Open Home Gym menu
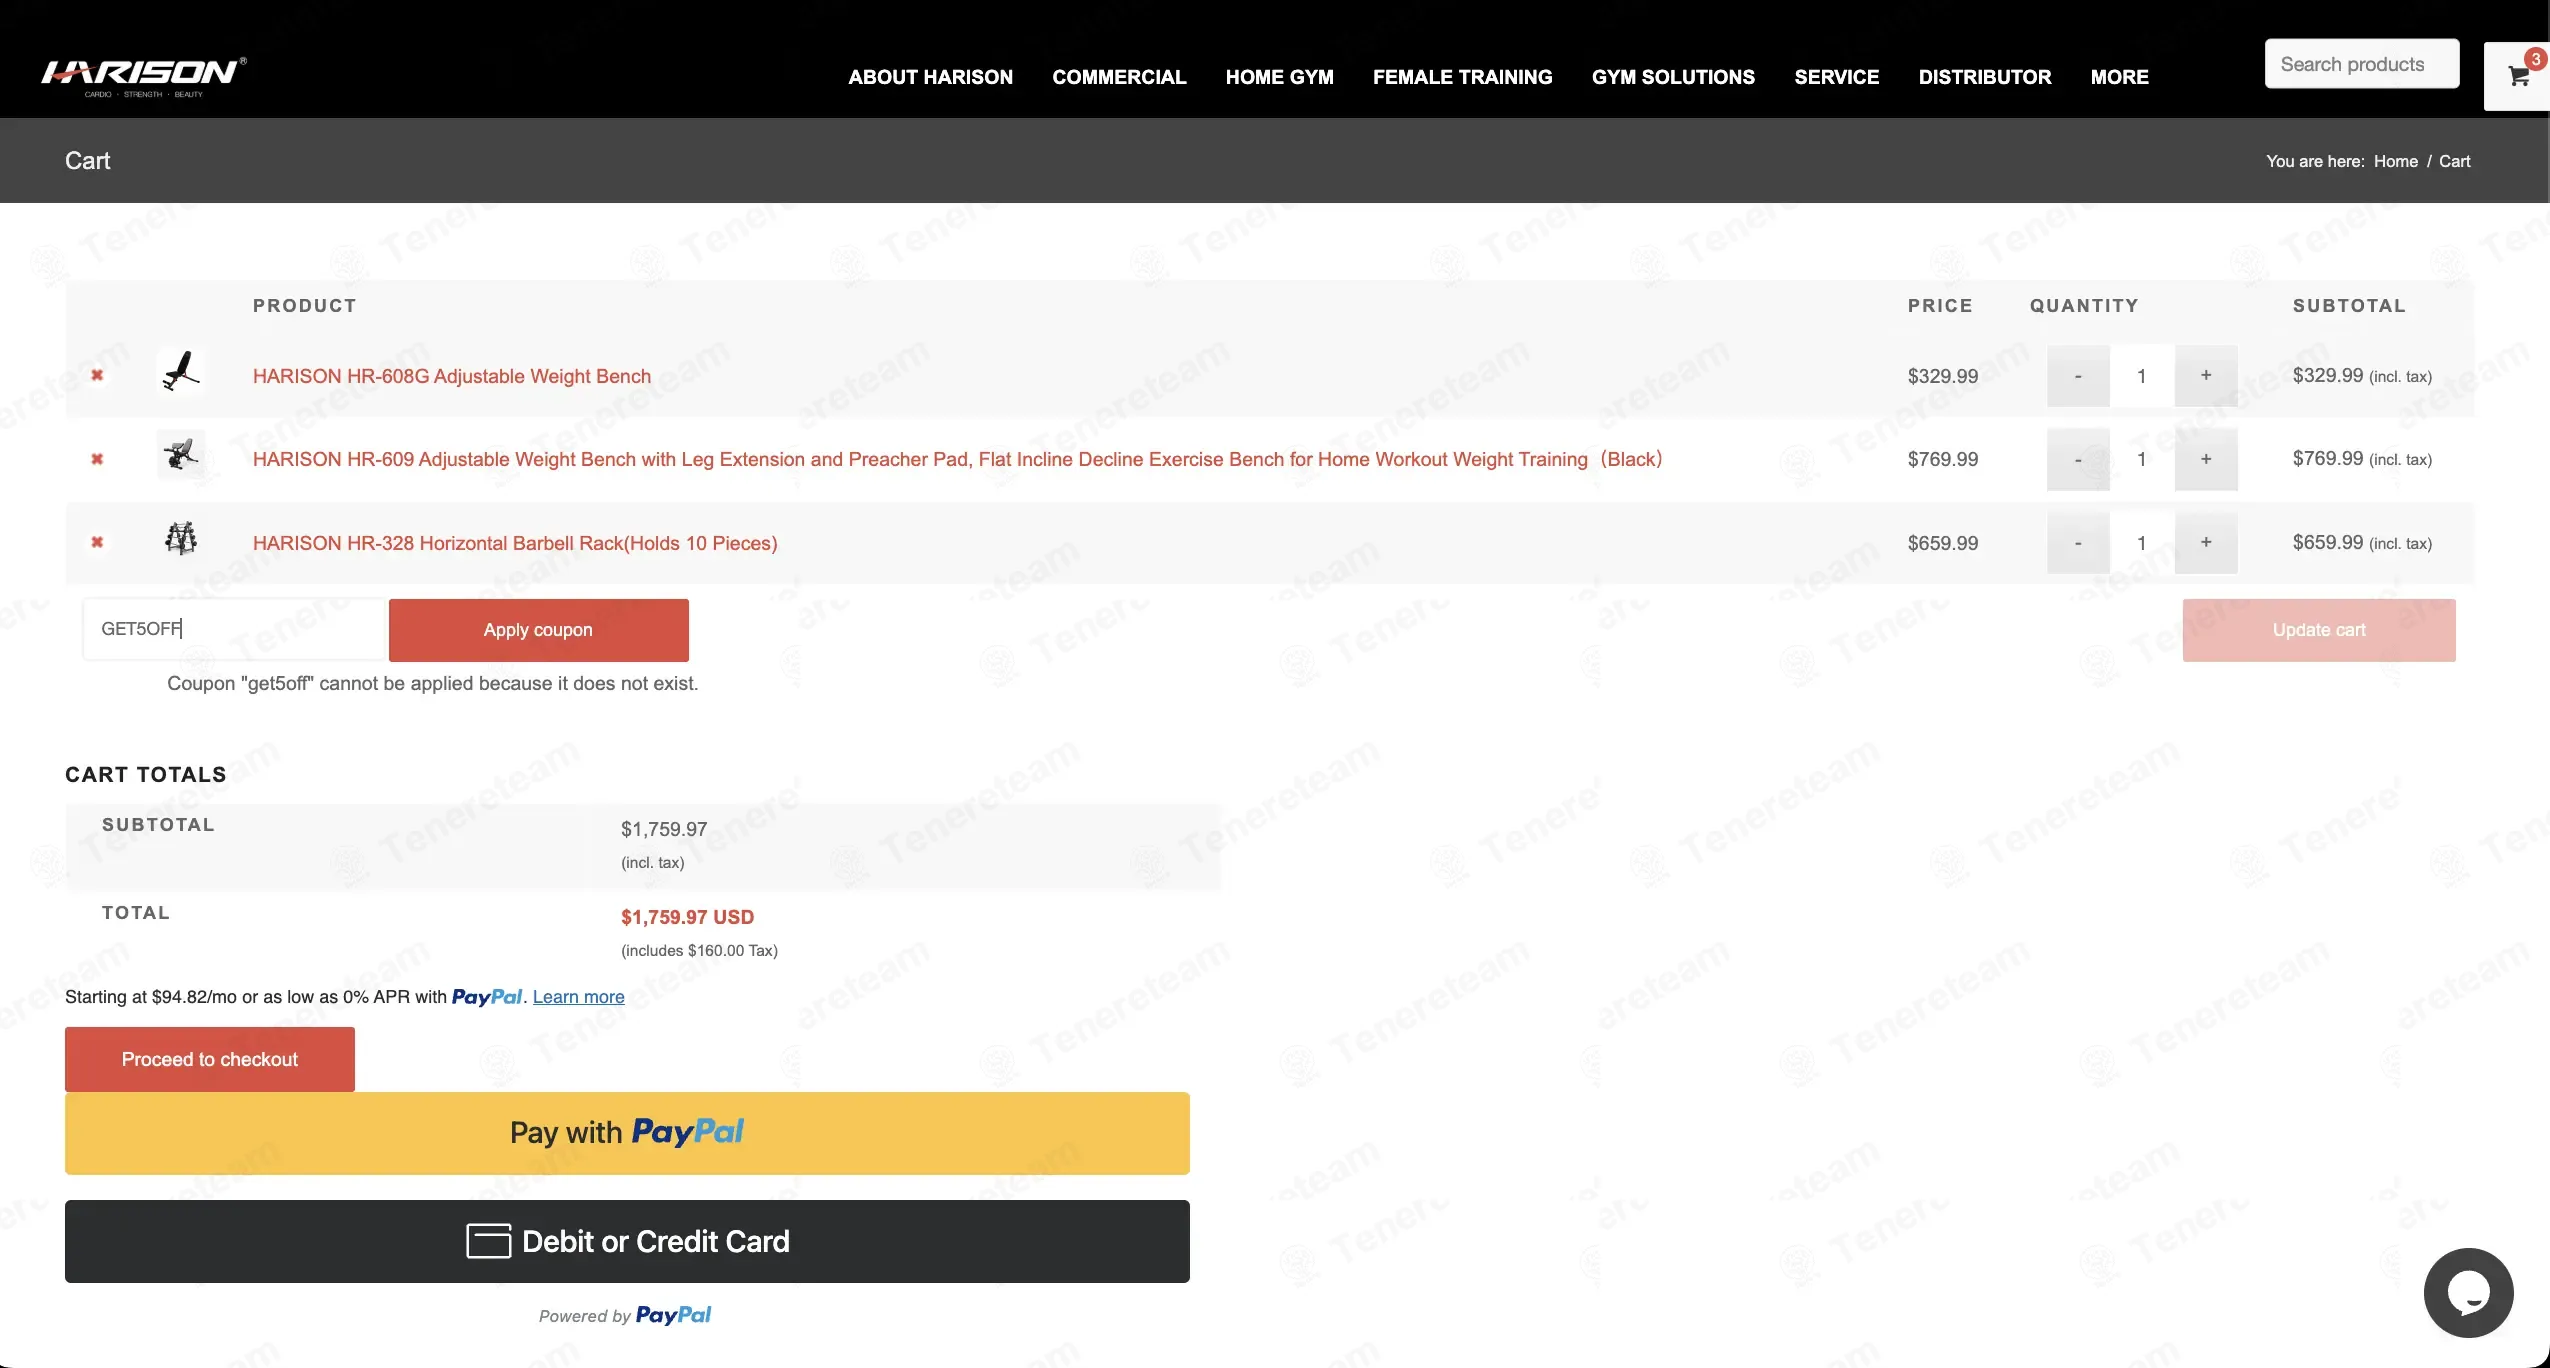The height and width of the screenshot is (1368, 2550). [1279, 77]
